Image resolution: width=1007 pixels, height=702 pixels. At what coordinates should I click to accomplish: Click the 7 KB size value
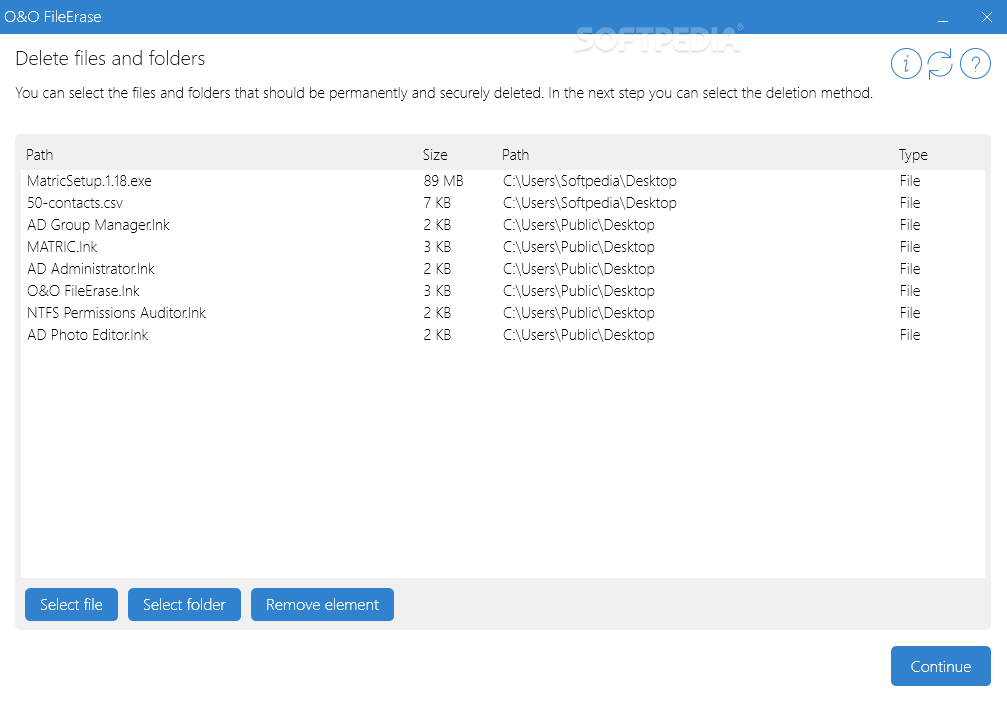point(437,203)
